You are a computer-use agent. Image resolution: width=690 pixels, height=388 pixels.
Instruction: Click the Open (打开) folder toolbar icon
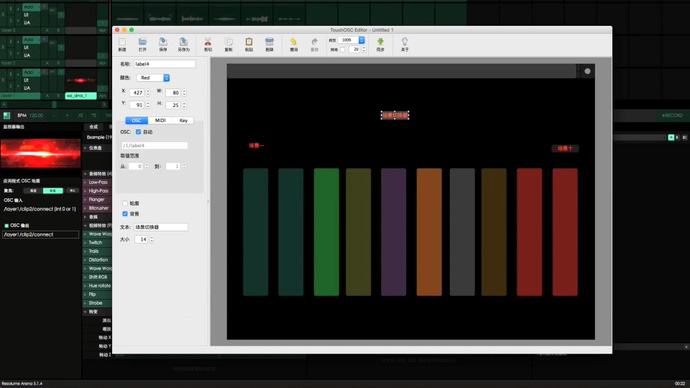[143, 42]
